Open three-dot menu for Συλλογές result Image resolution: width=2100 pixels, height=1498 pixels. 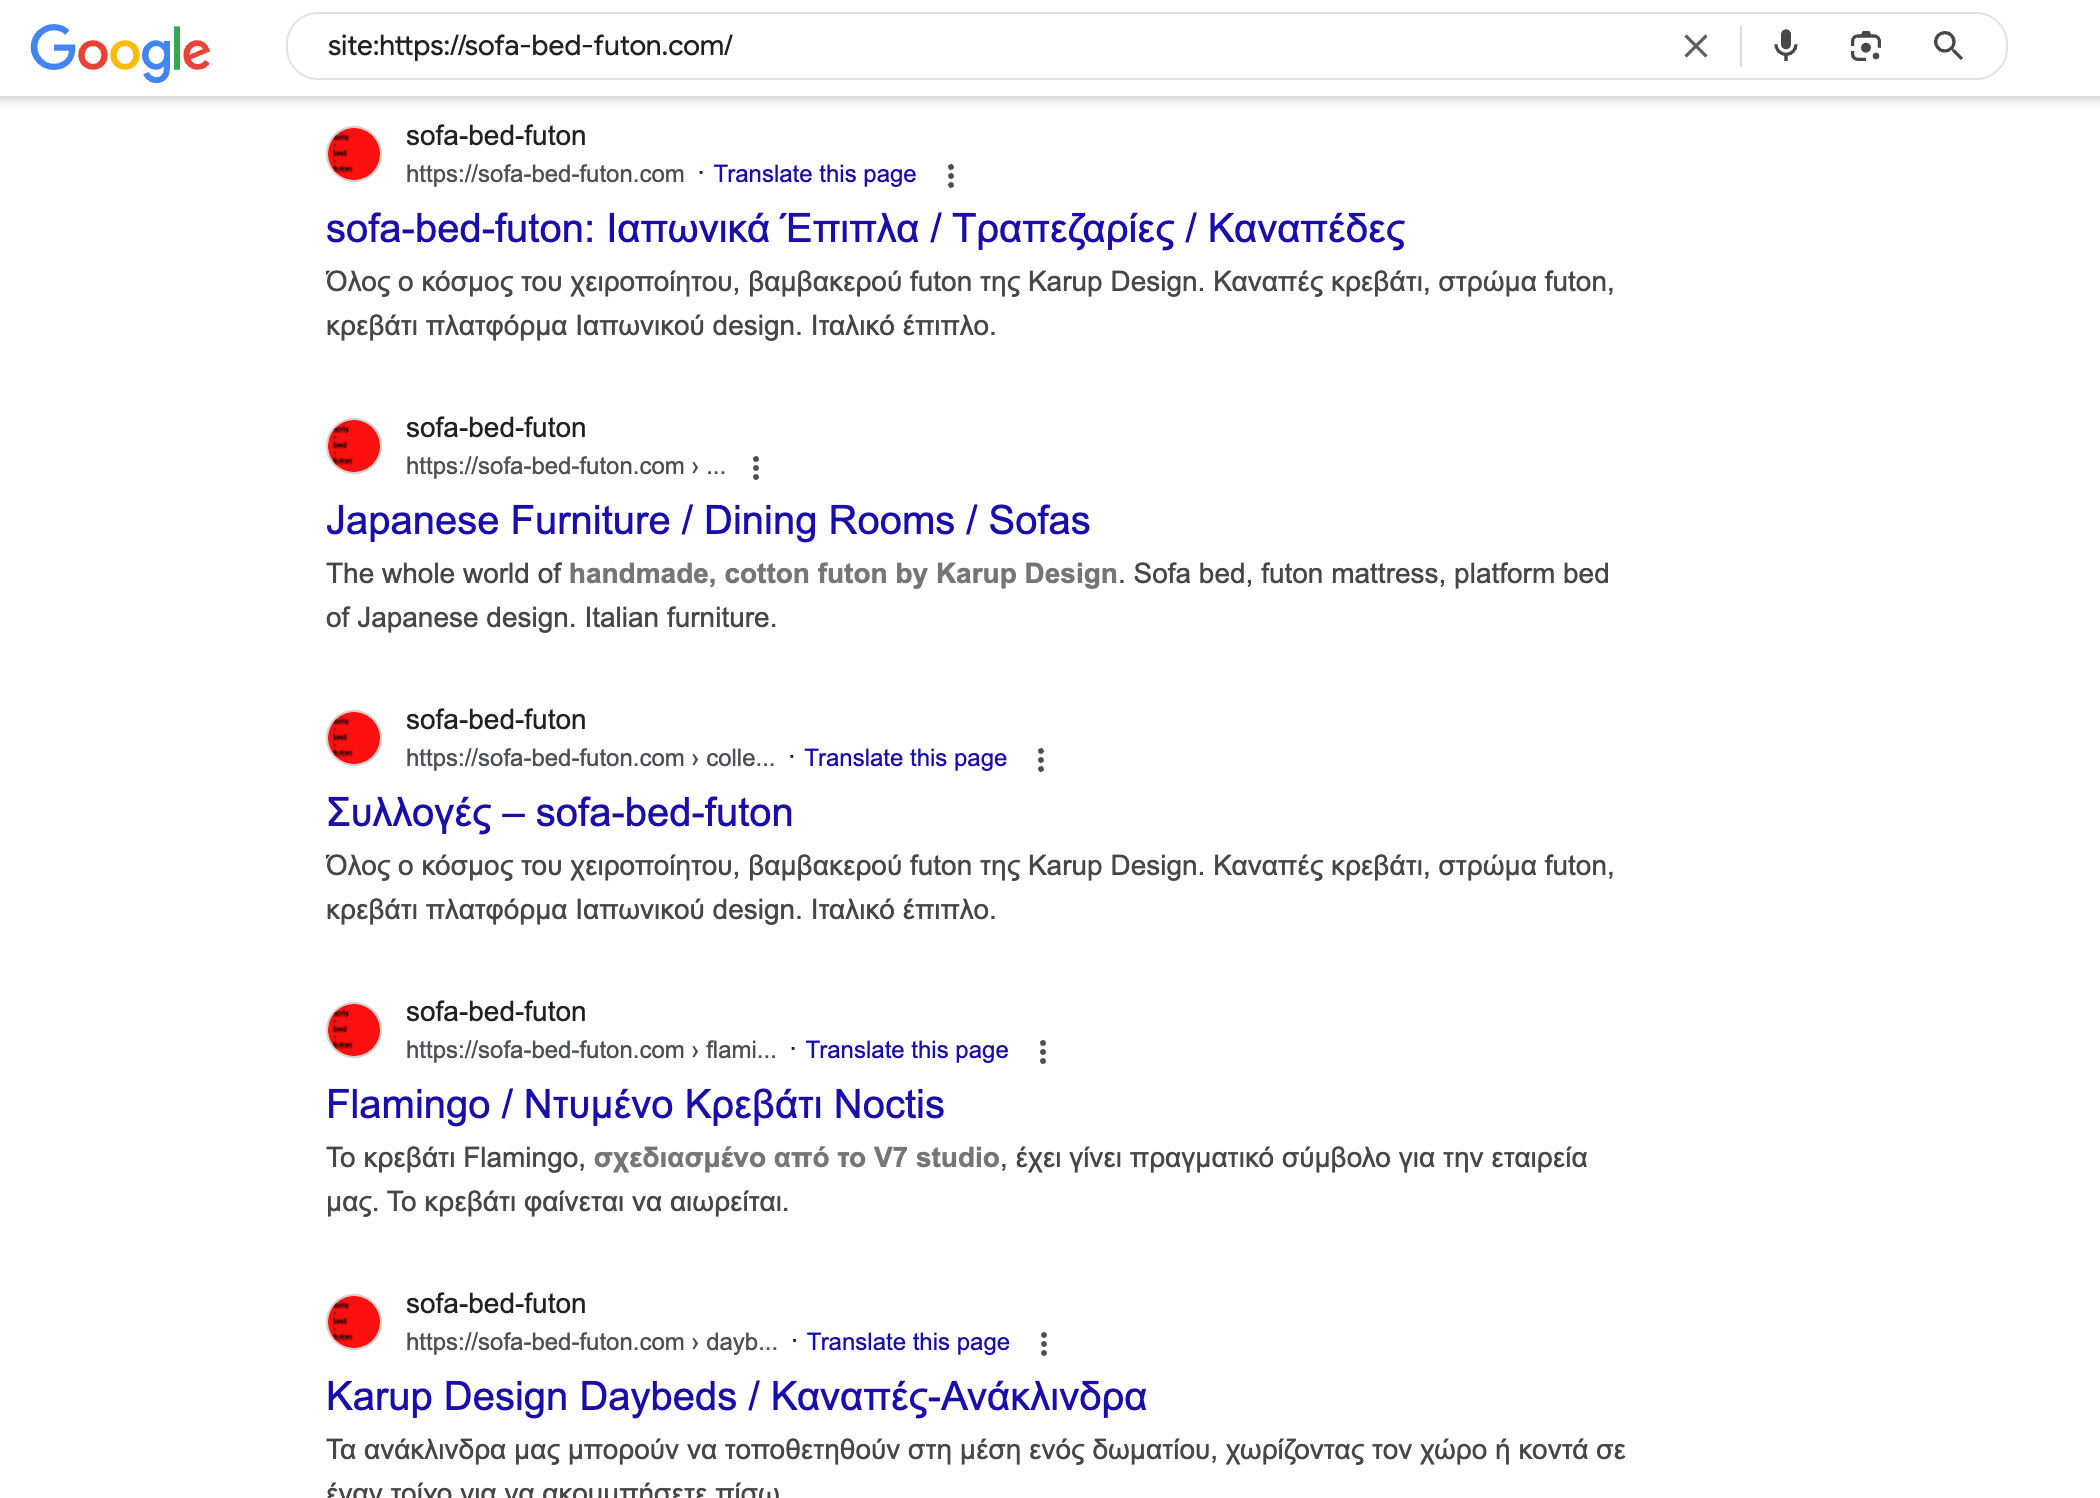[x=1040, y=760]
